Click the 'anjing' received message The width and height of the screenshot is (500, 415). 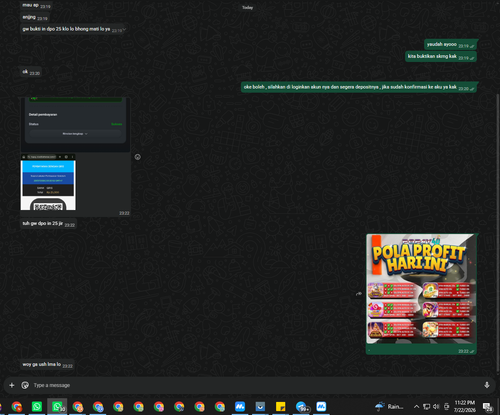[35, 17]
